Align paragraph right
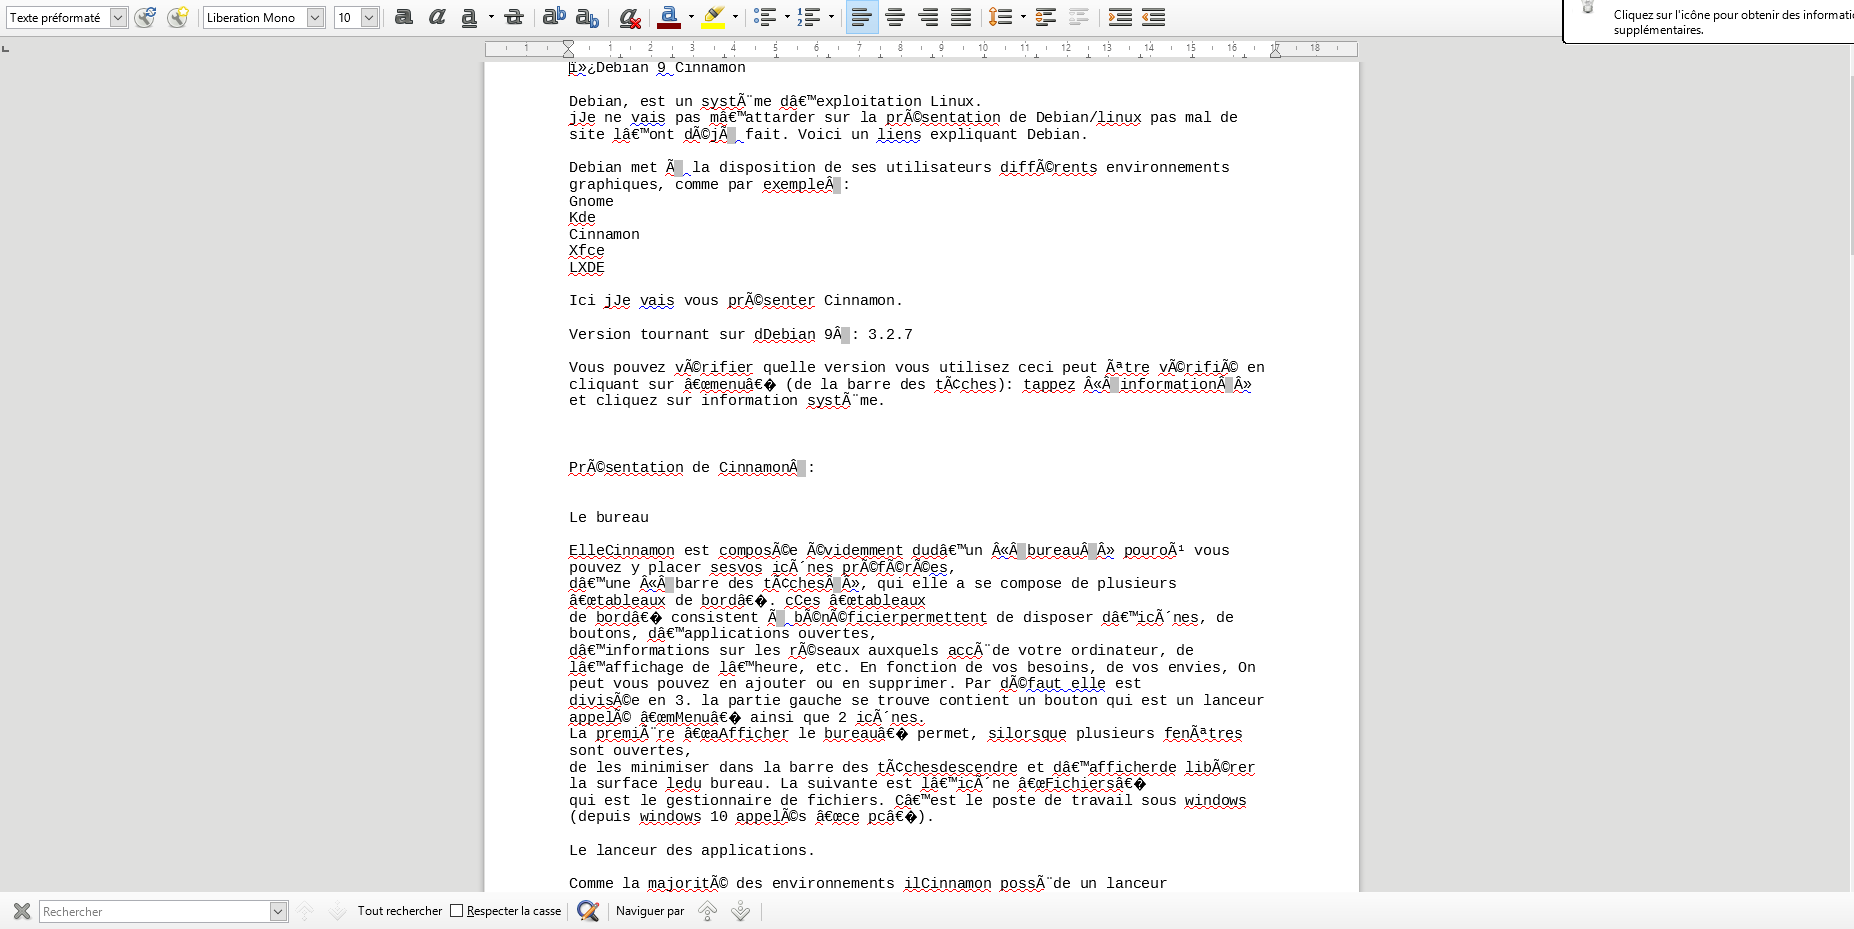This screenshot has width=1854, height=929. (x=928, y=17)
